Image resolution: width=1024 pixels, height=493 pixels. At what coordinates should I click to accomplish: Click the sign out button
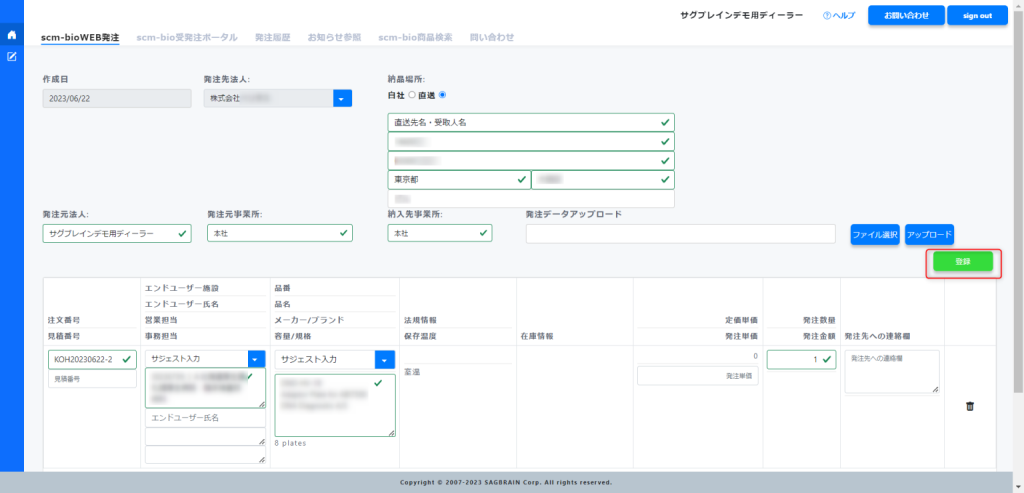point(977,16)
